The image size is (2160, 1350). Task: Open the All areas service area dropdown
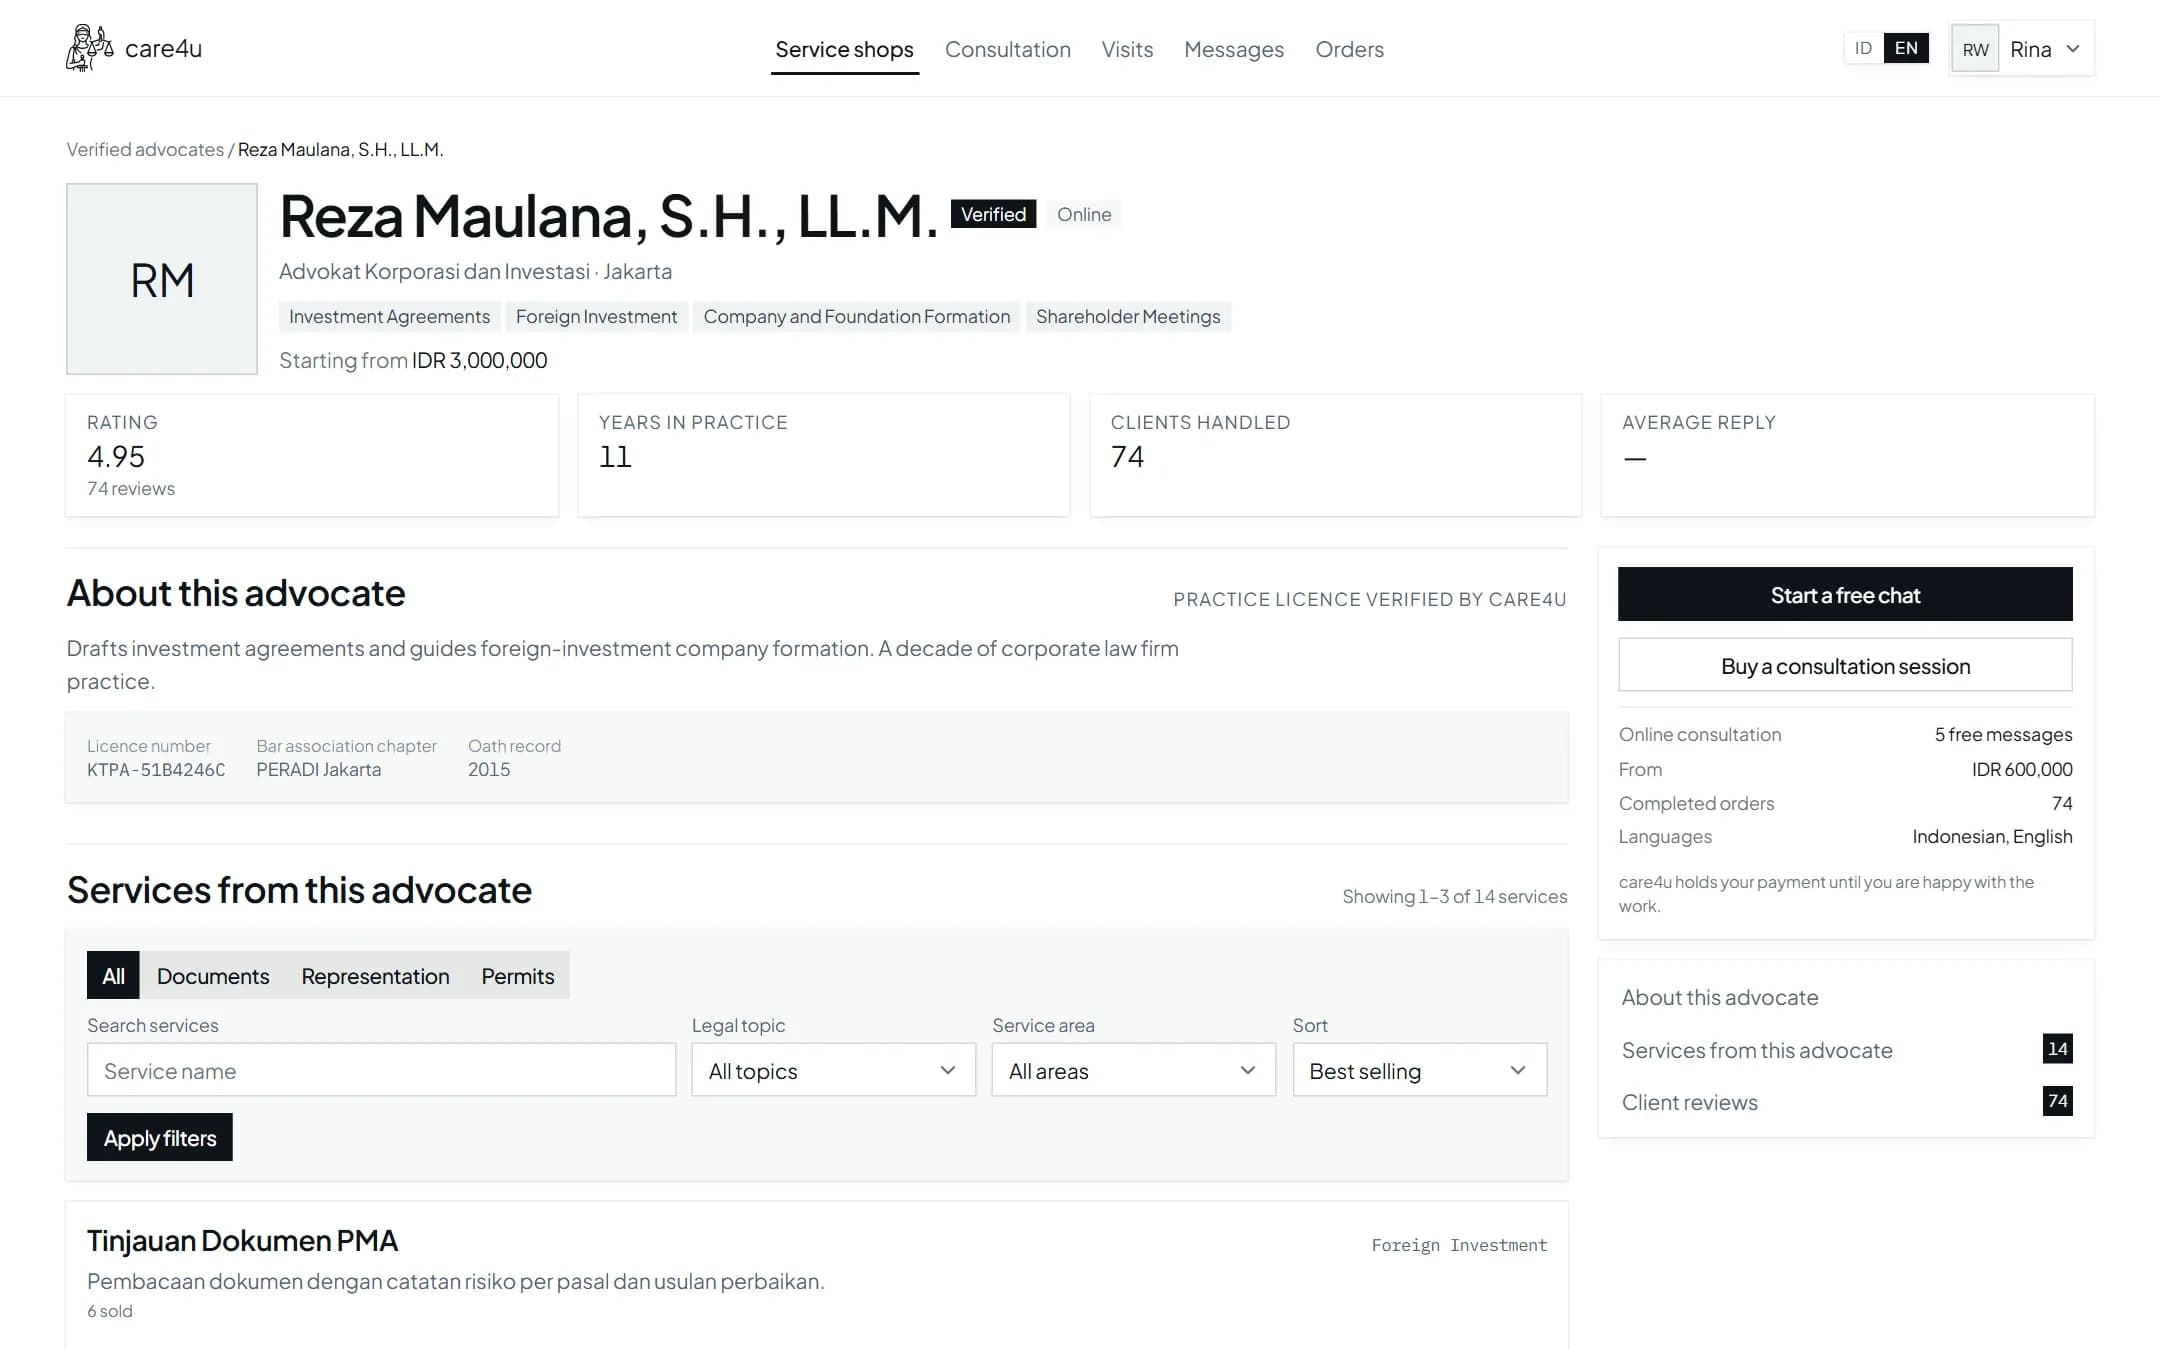[x=1133, y=1070]
